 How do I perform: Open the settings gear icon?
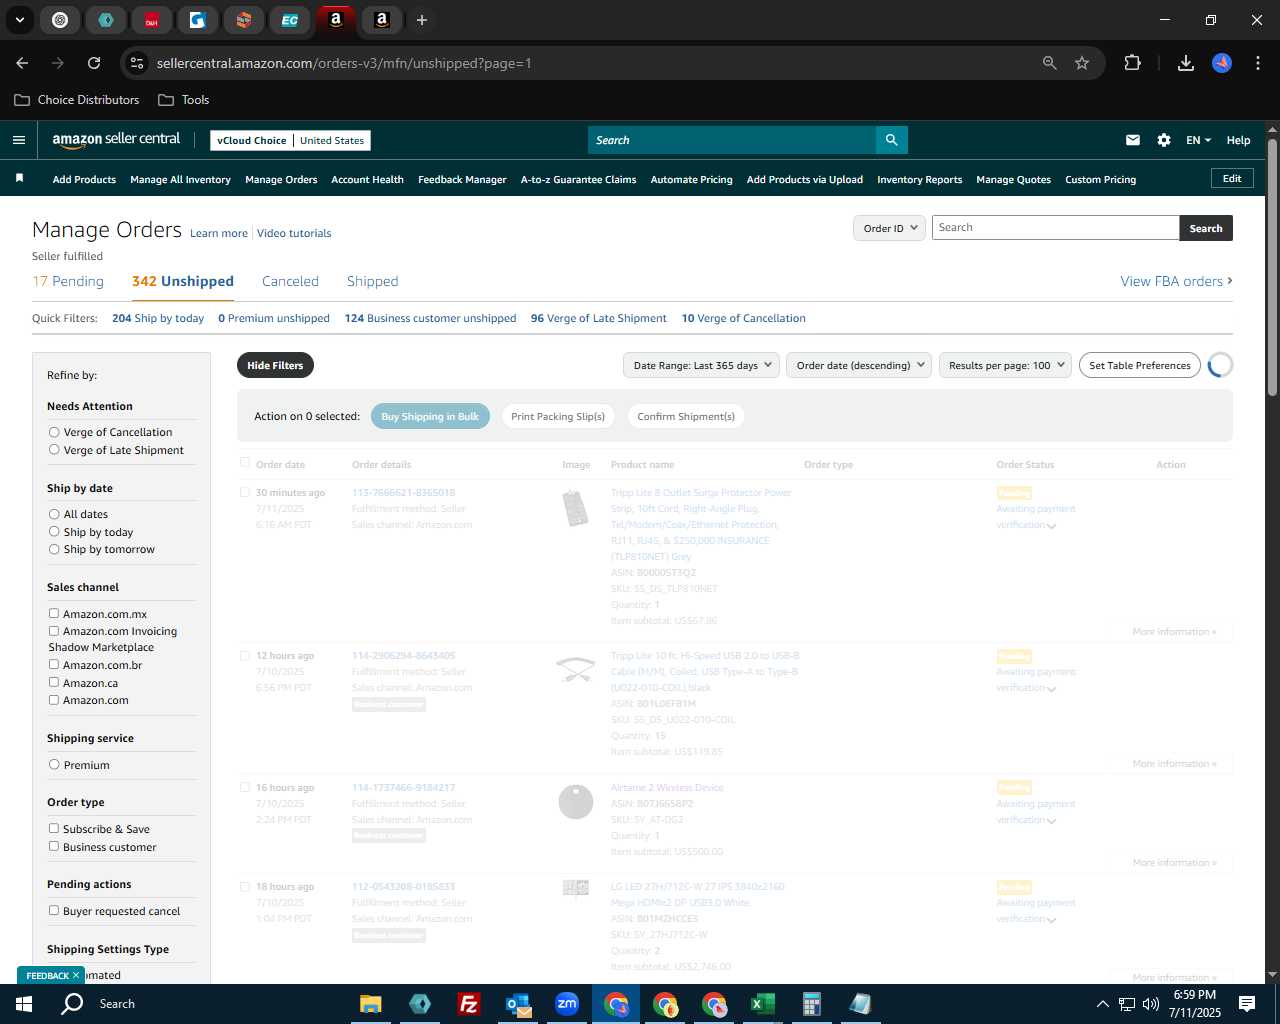[1163, 140]
